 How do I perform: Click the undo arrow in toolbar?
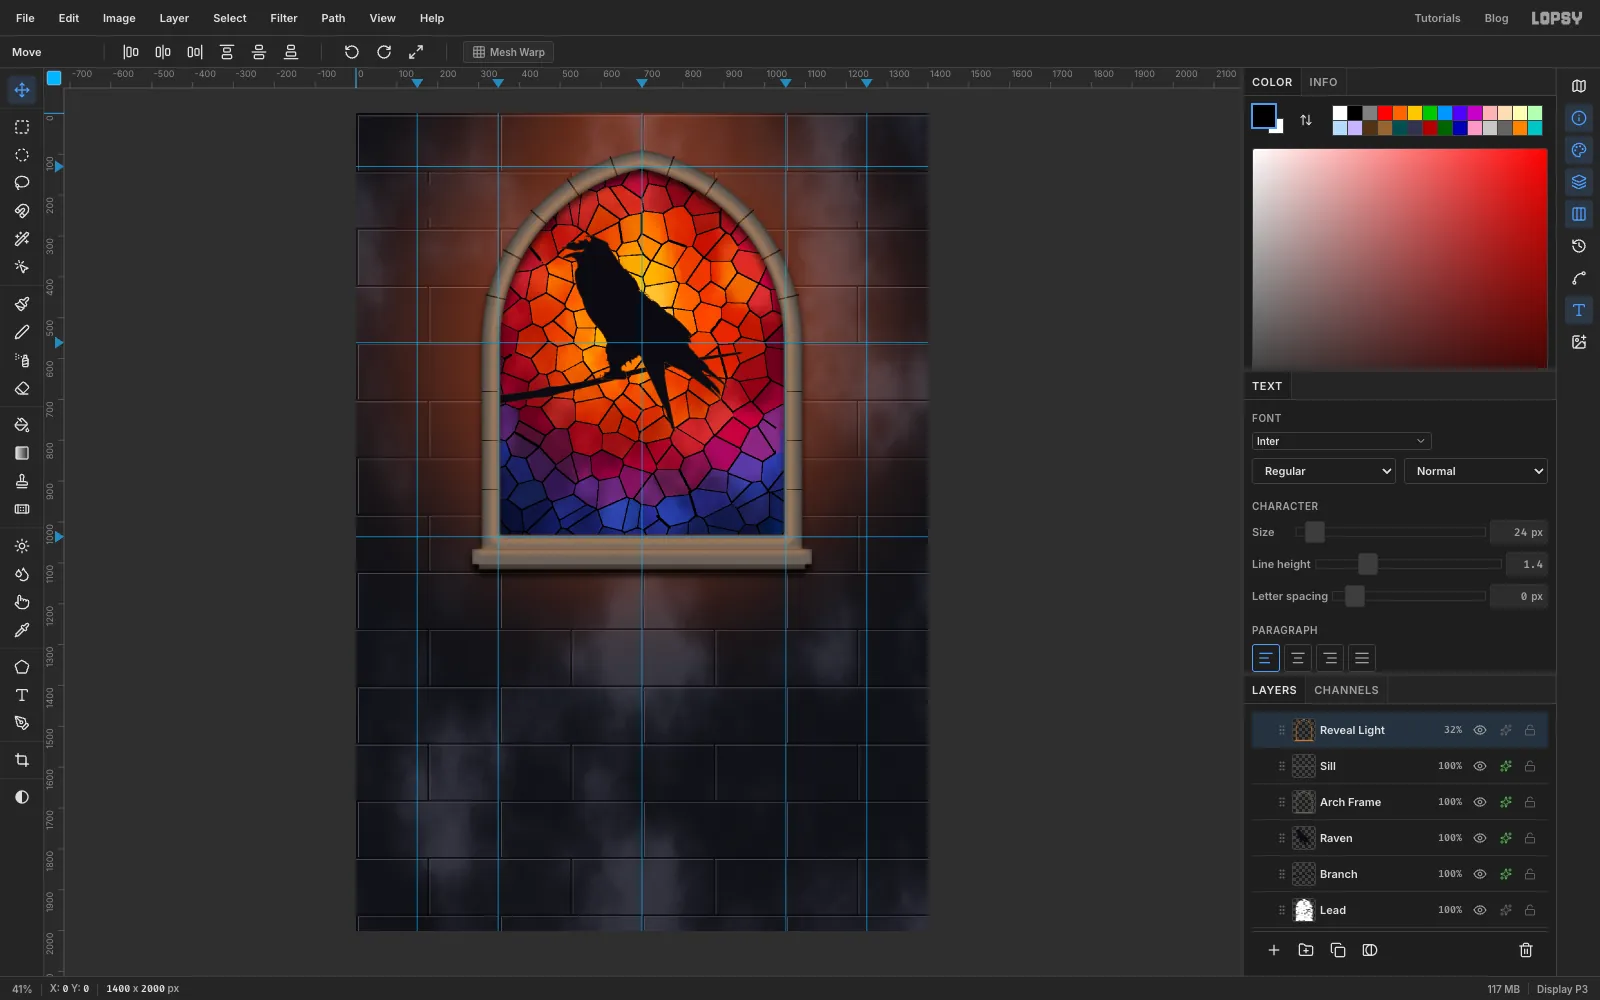[x=352, y=52]
